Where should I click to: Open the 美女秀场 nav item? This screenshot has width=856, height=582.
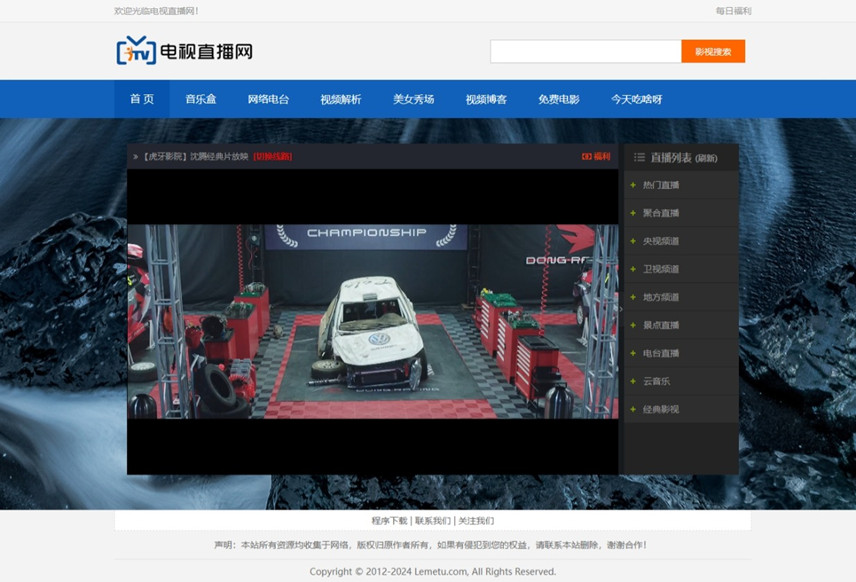tap(413, 99)
